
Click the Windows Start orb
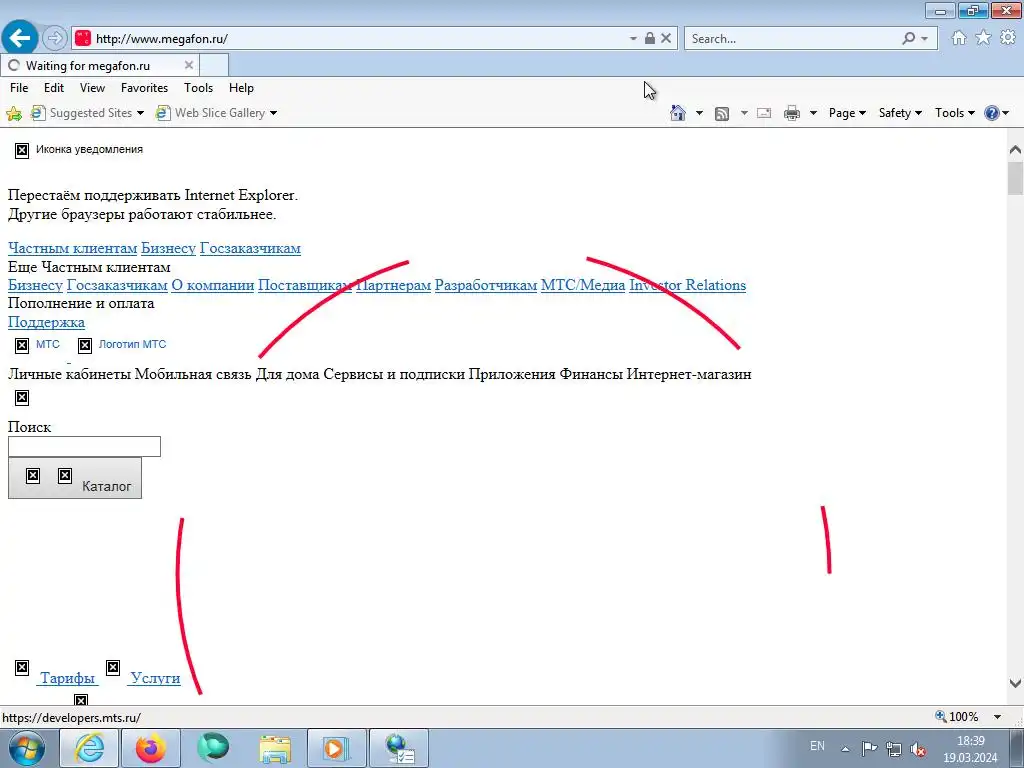coord(26,748)
